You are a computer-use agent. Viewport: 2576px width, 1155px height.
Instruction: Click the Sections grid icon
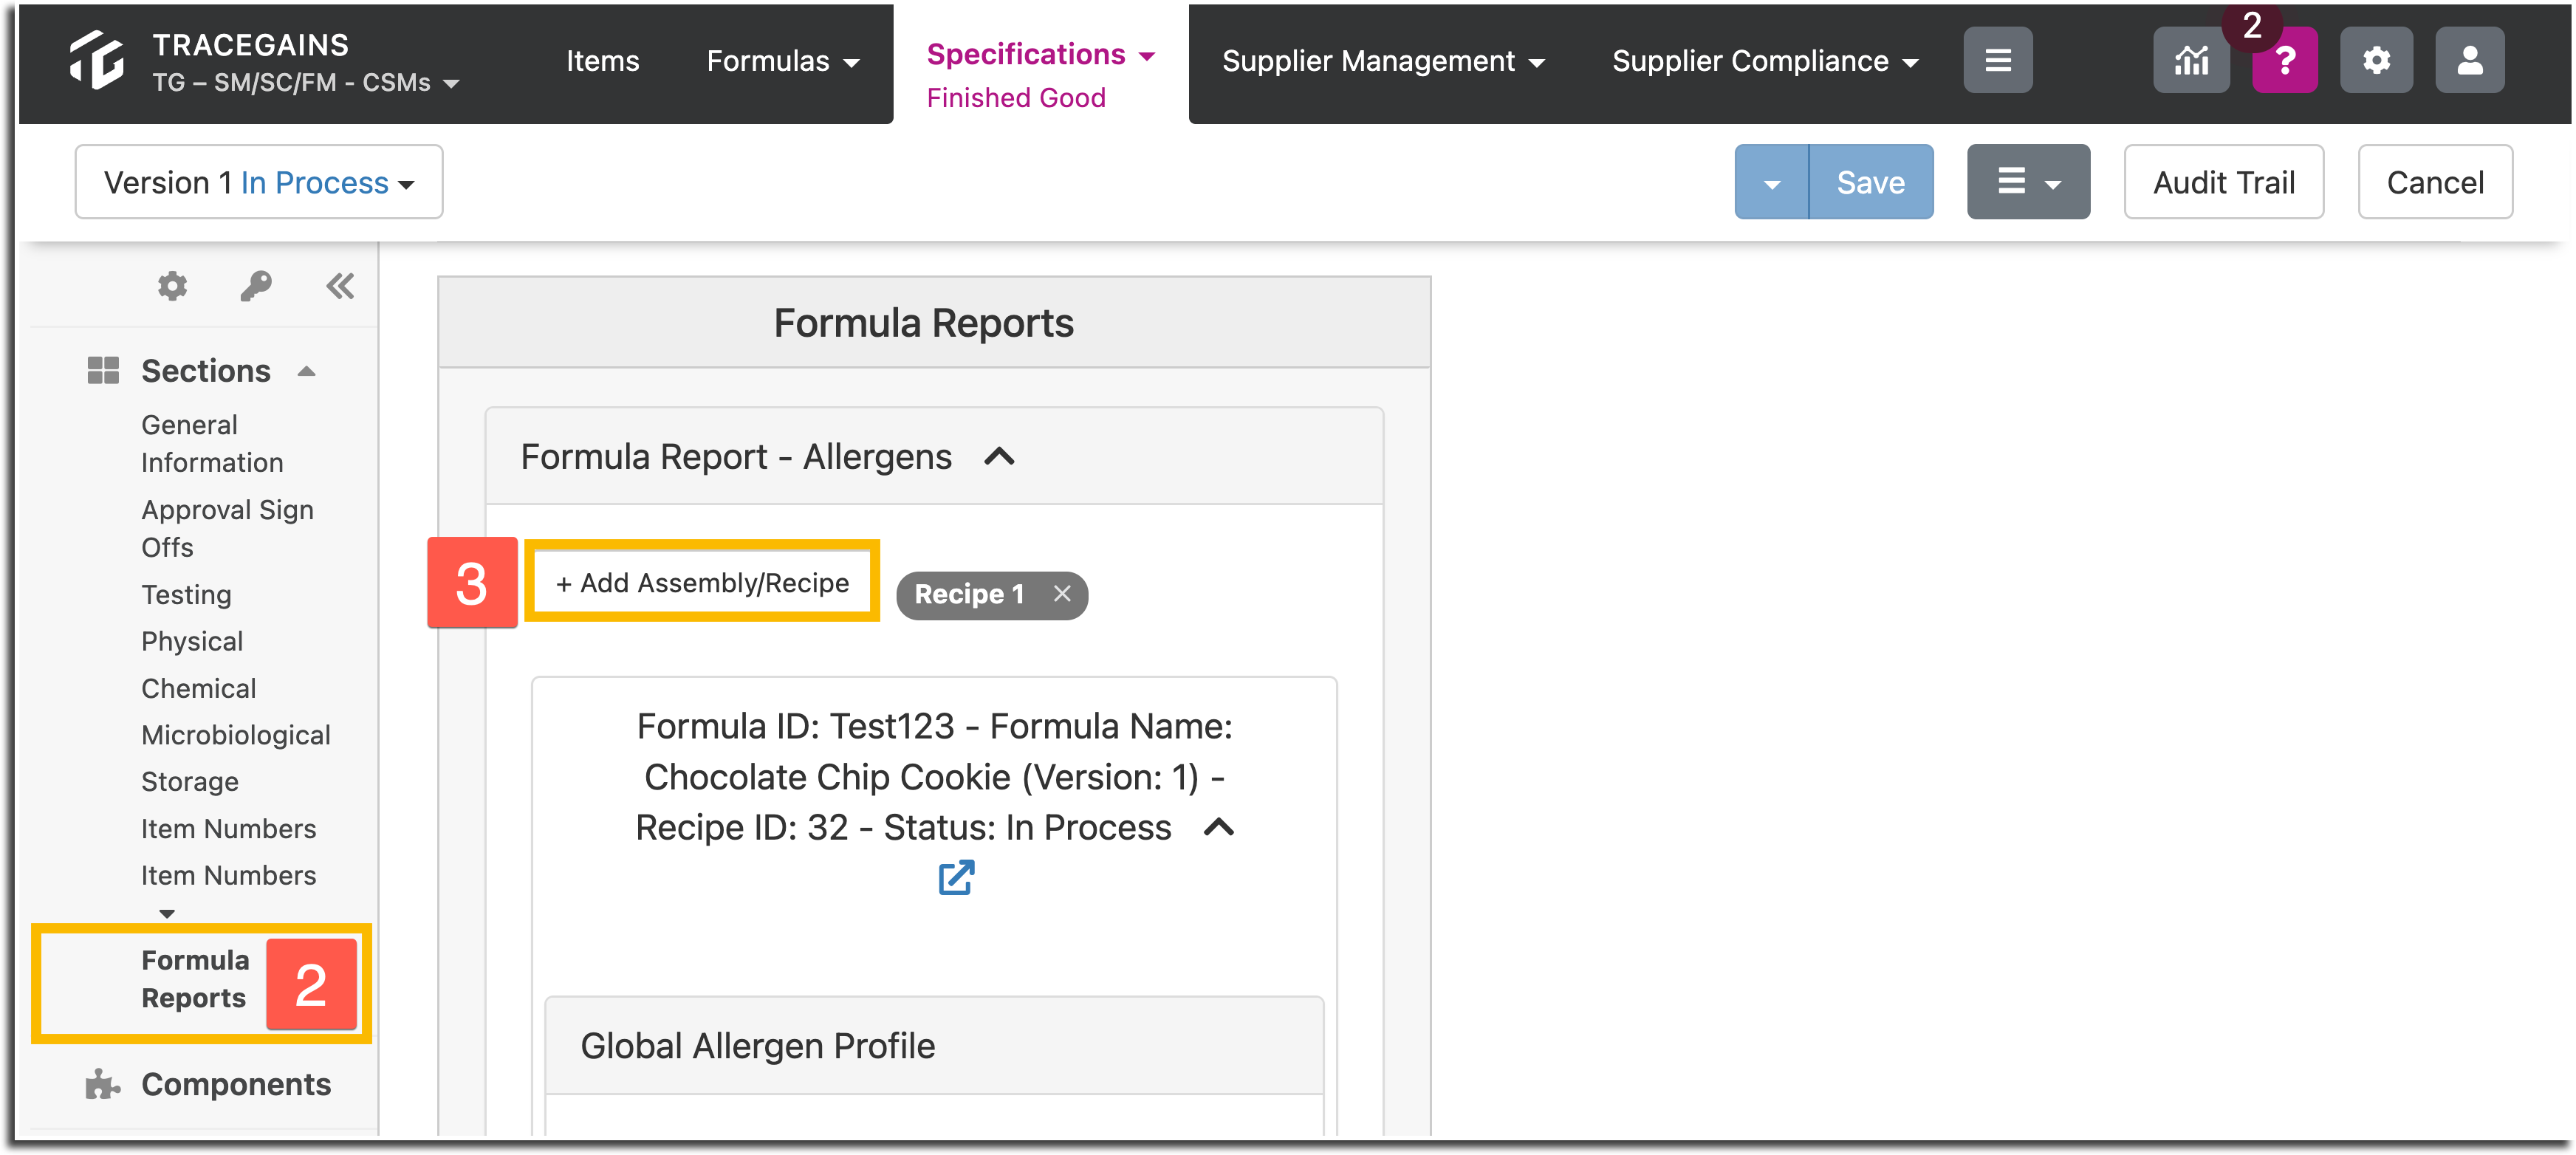[x=103, y=371]
